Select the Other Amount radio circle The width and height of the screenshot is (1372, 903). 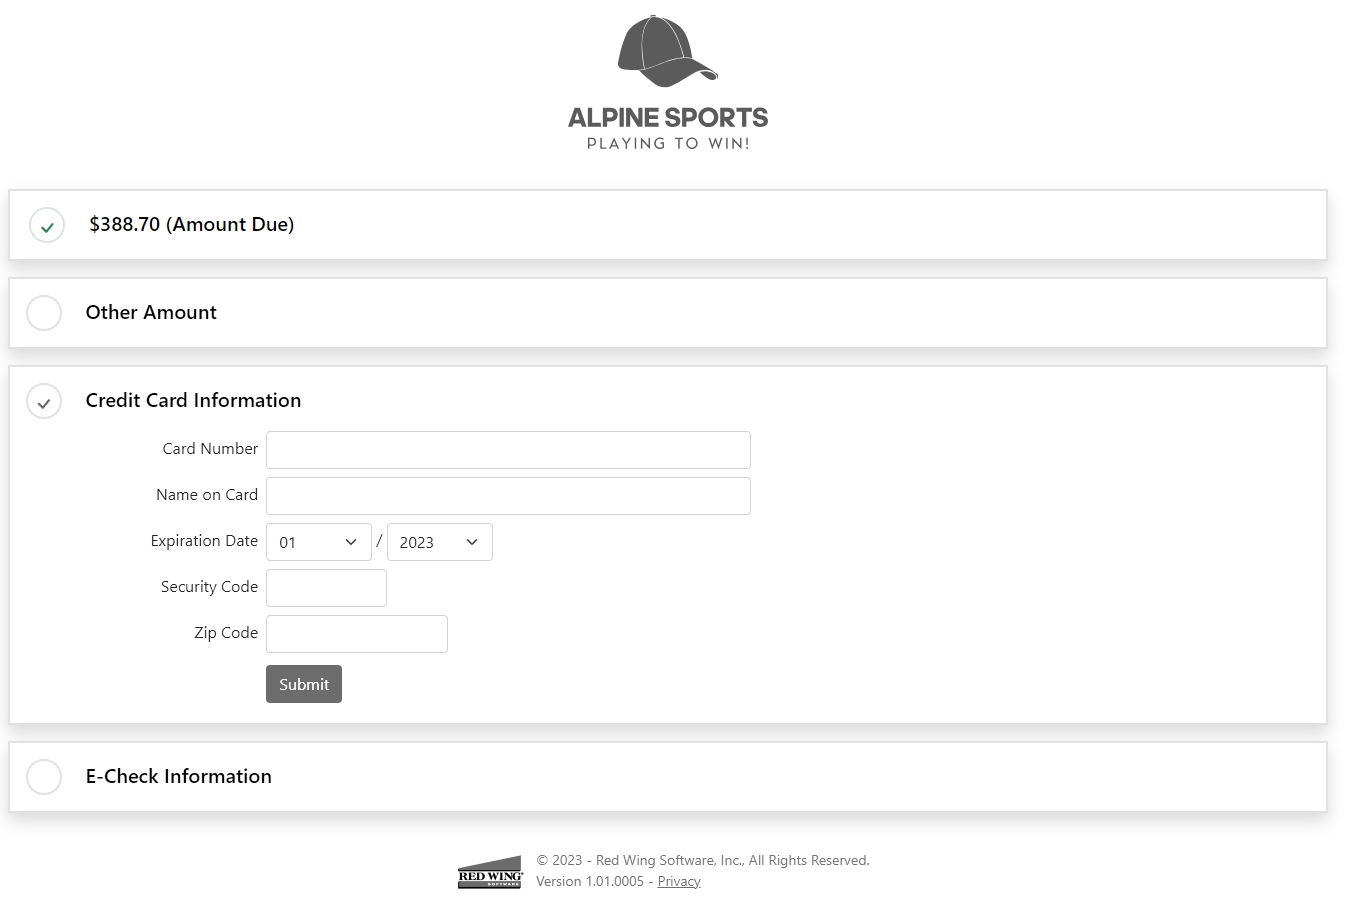(44, 313)
